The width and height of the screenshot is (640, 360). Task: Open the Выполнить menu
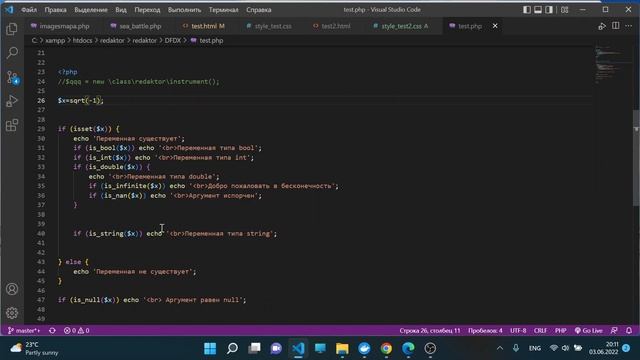click(x=184, y=10)
